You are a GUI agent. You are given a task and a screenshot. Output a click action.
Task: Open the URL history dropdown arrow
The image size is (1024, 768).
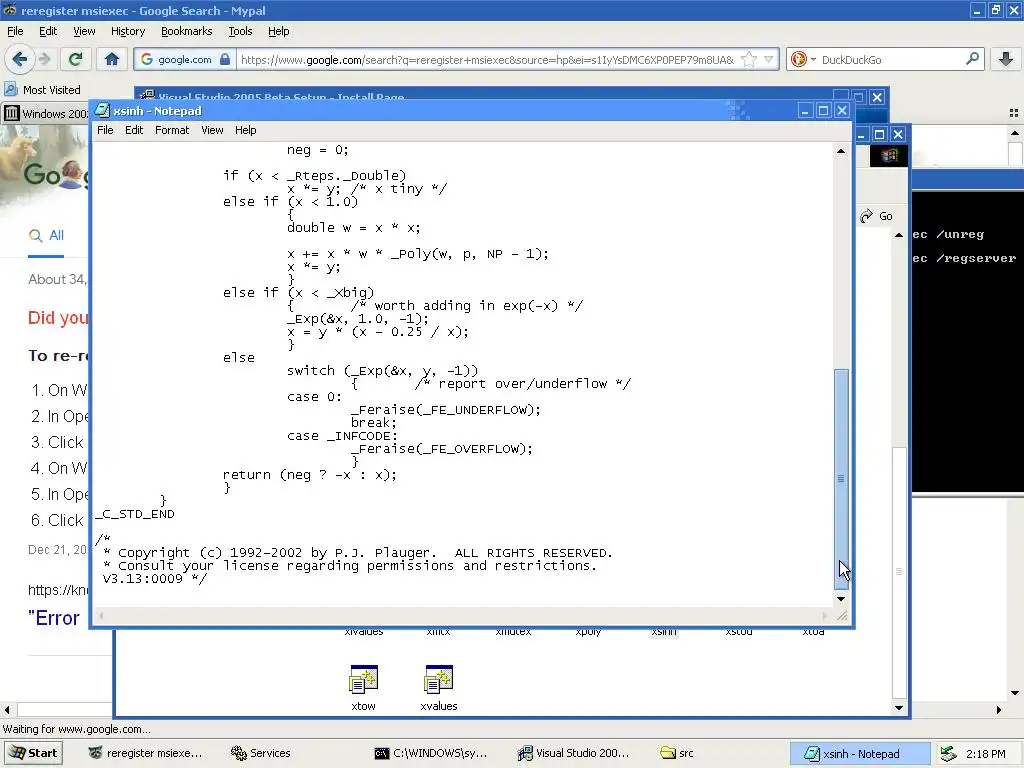769,59
